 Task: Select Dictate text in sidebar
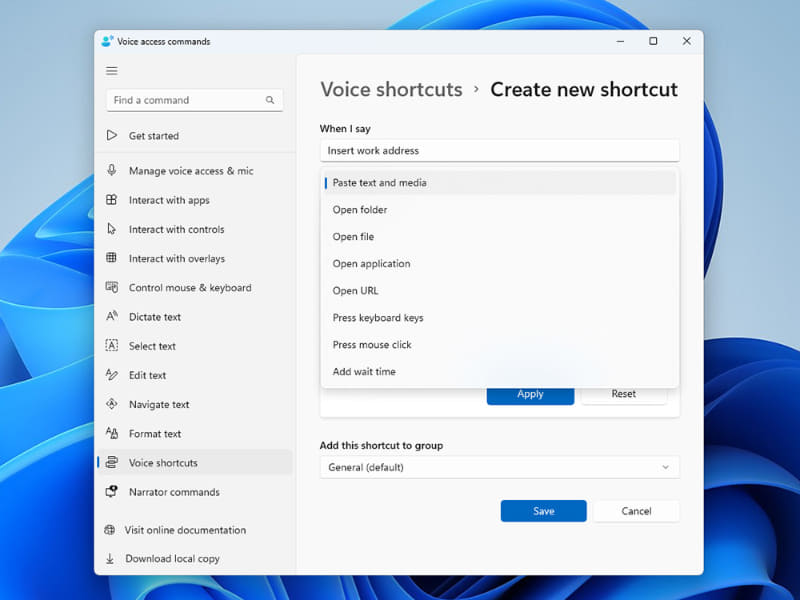[x=194, y=317]
